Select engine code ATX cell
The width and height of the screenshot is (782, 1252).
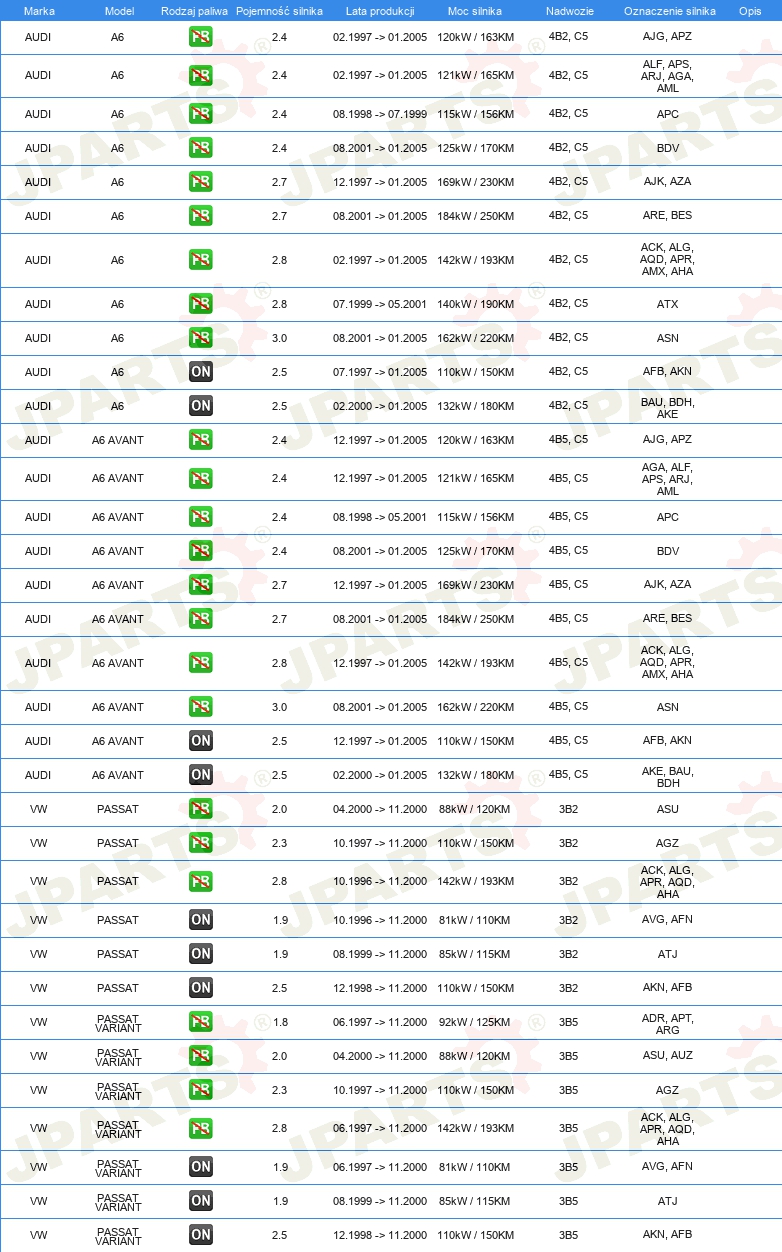(667, 305)
